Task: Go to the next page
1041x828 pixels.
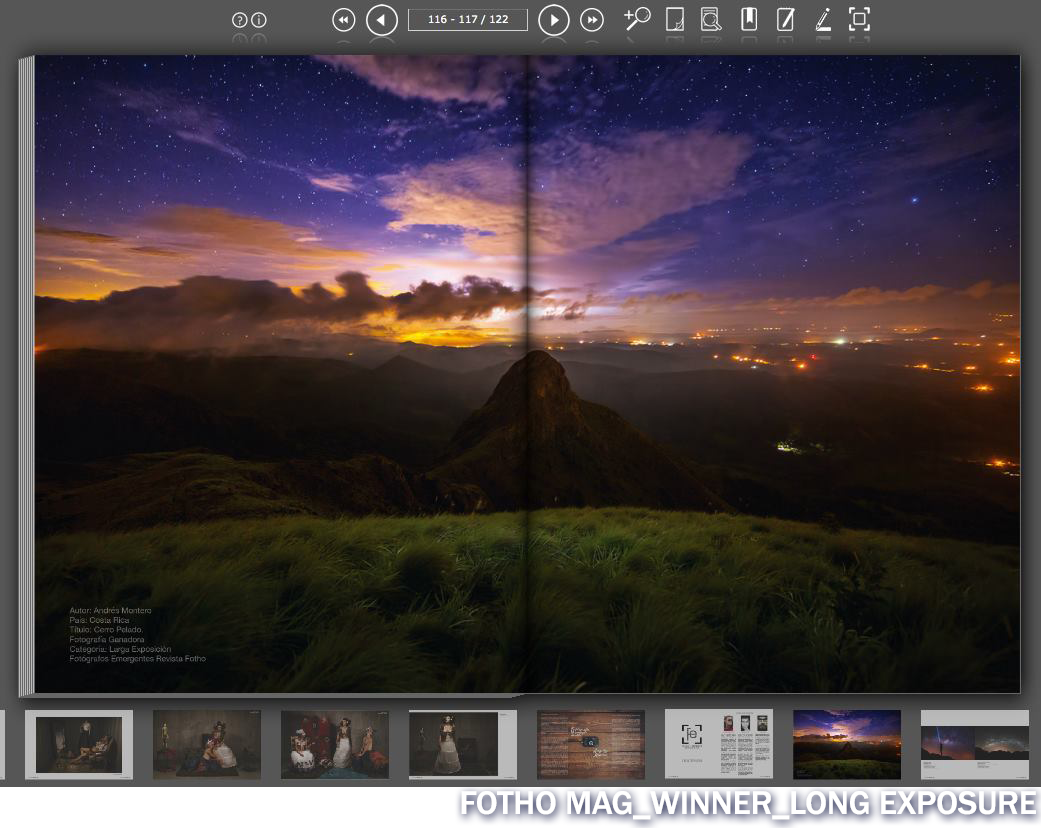Action: [554, 20]
